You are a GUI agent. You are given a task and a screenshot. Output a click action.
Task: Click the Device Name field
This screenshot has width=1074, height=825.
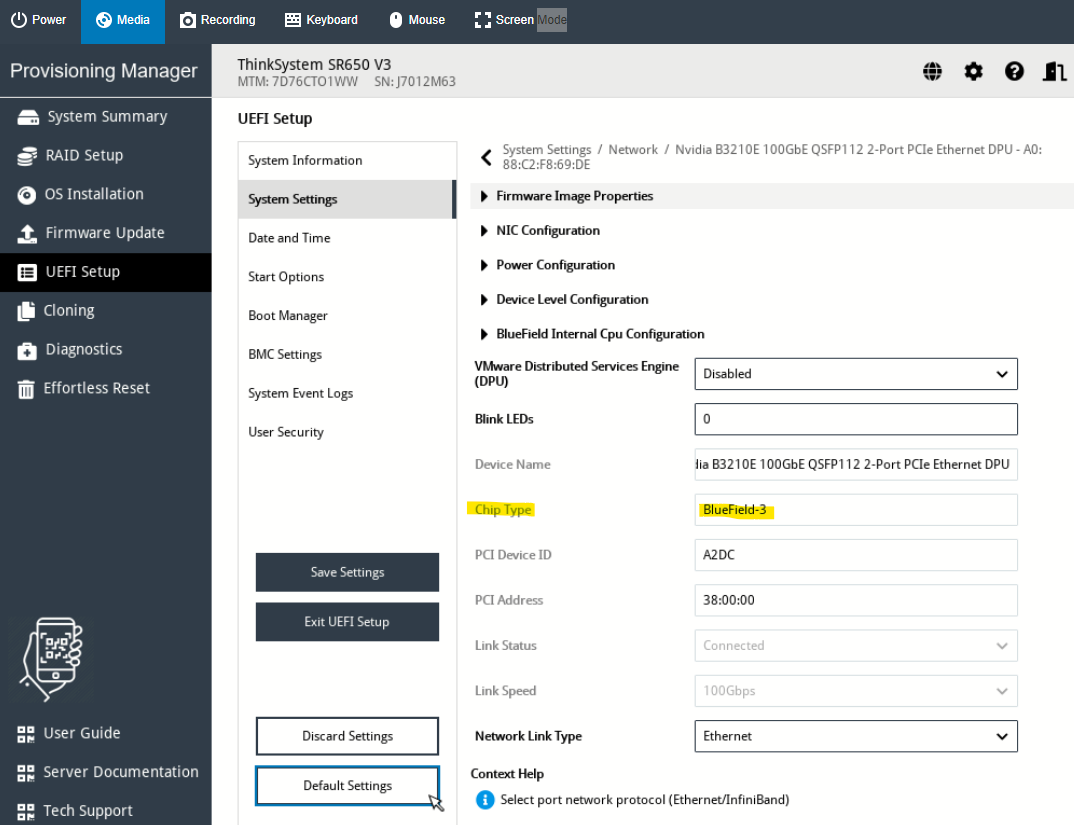click(x=856, y=465)
